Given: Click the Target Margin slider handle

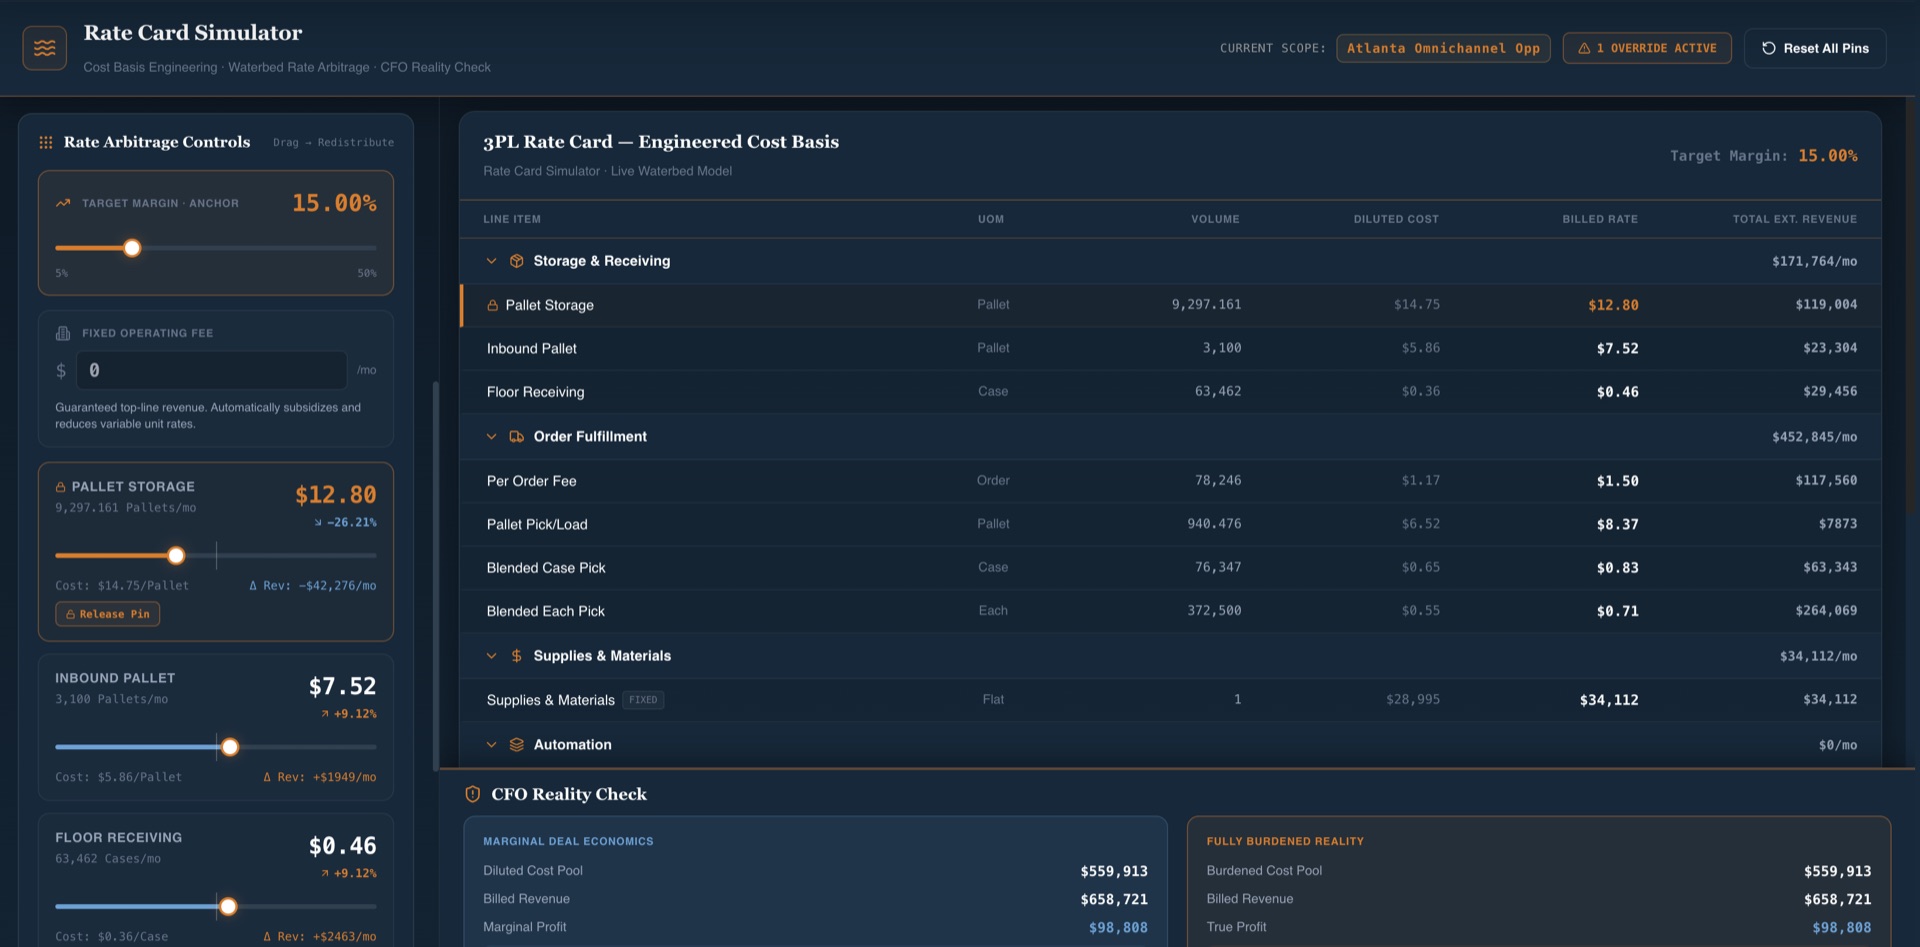Looking at the screenshot, I should pos(132,248).
